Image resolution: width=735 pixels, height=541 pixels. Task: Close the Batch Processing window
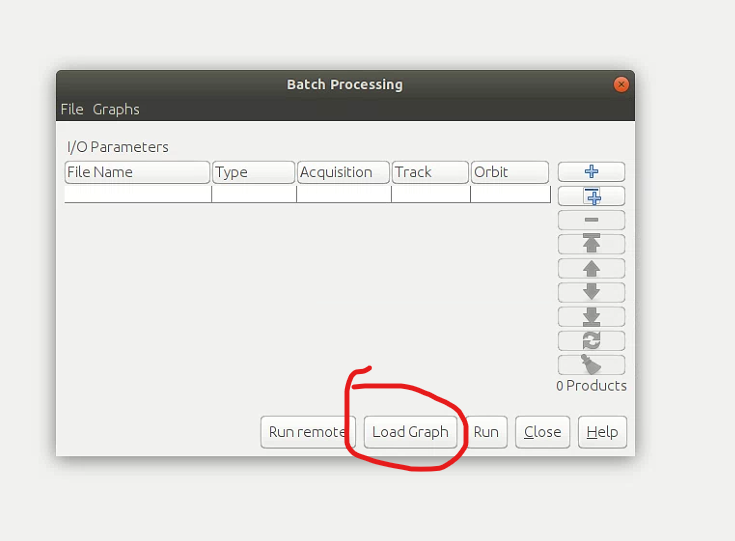(x=621, y=84)
